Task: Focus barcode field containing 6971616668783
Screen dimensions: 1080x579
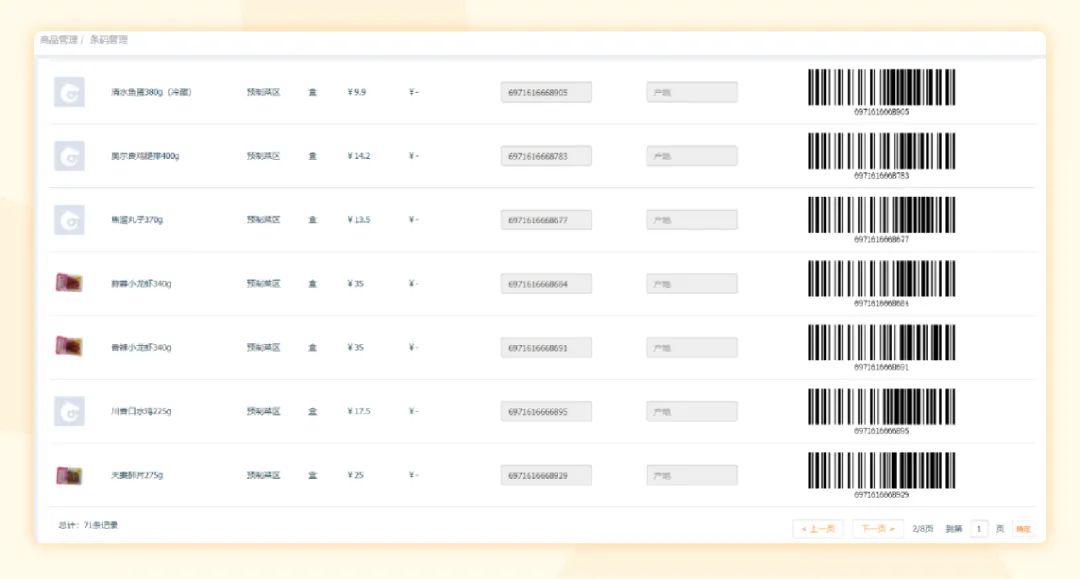Action: (x=546, y=156)
